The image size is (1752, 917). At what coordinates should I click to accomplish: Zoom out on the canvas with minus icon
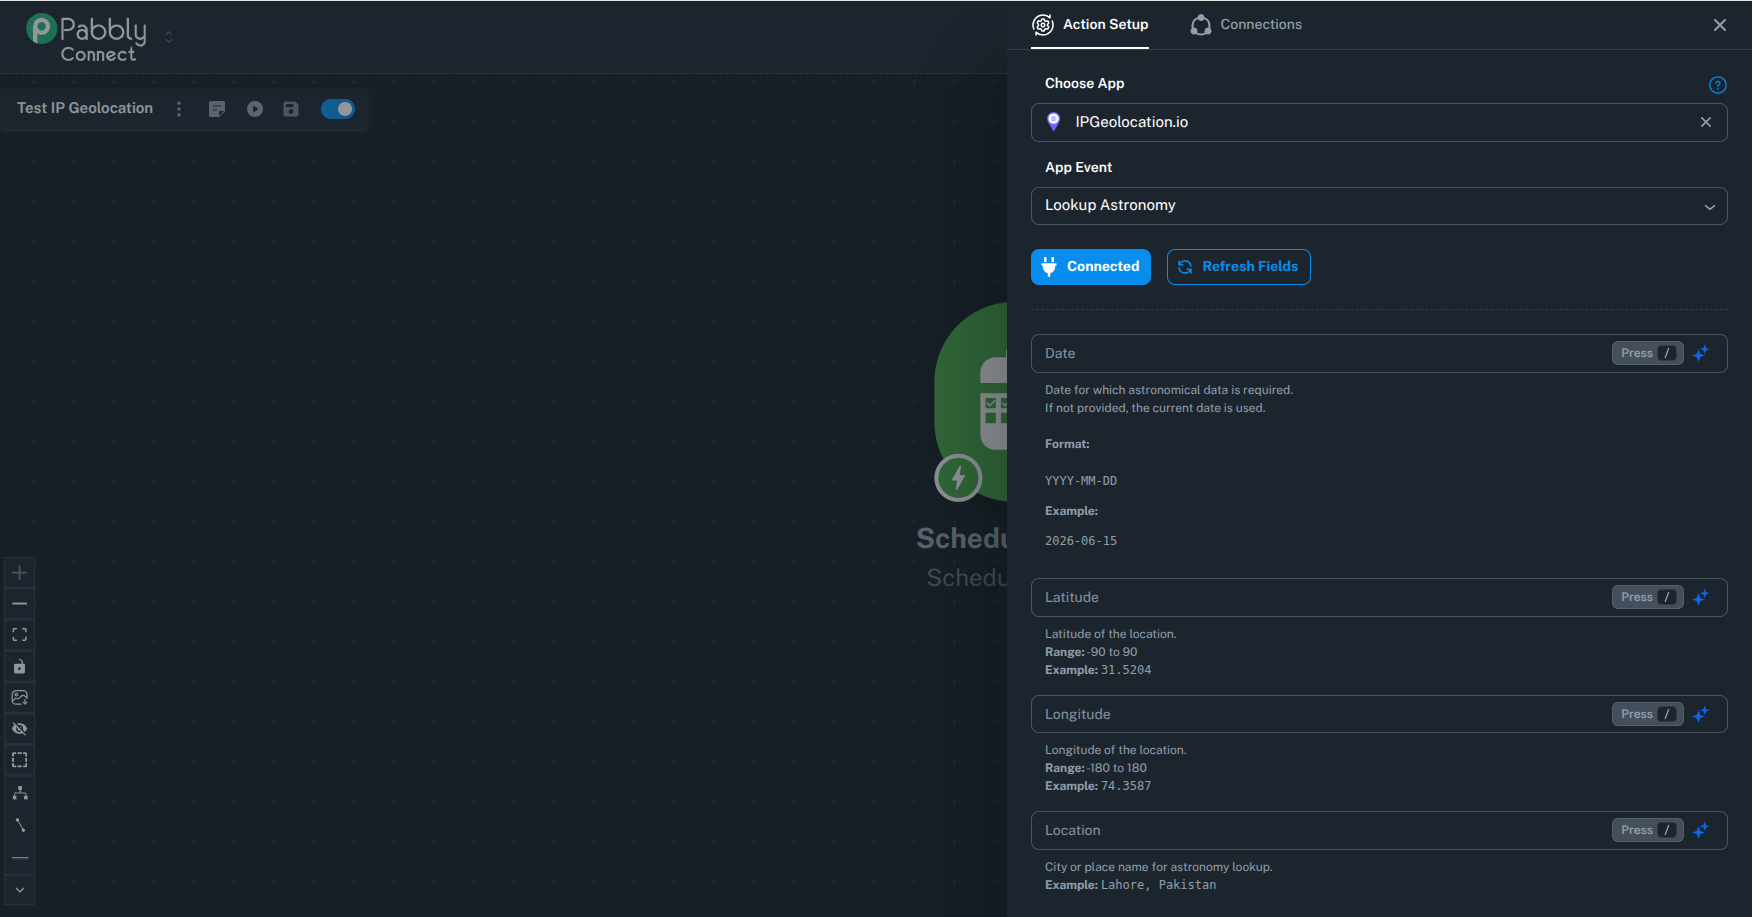(19, 604)
